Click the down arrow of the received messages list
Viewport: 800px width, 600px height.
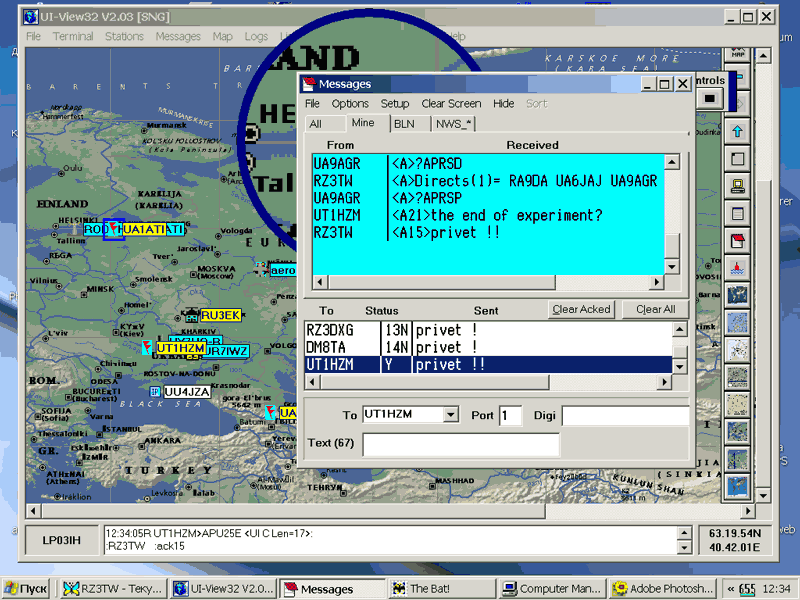672,267
